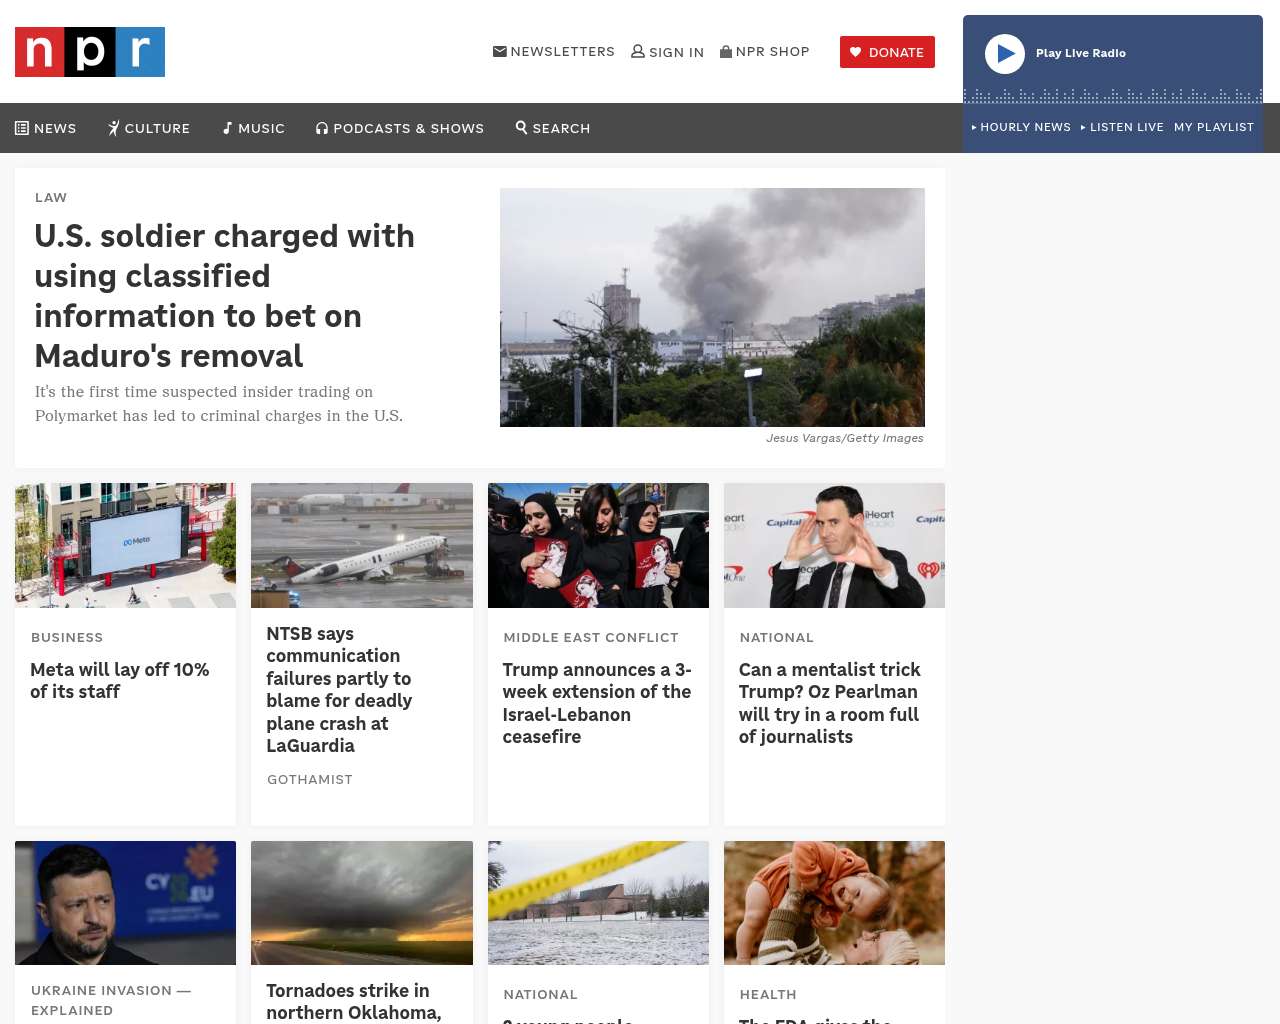Image resolution: width=1280 pixels, height=1024 pixels.
Task: Click the Polymarket insider trading teaser text
Action: click(x=219, y=404)
